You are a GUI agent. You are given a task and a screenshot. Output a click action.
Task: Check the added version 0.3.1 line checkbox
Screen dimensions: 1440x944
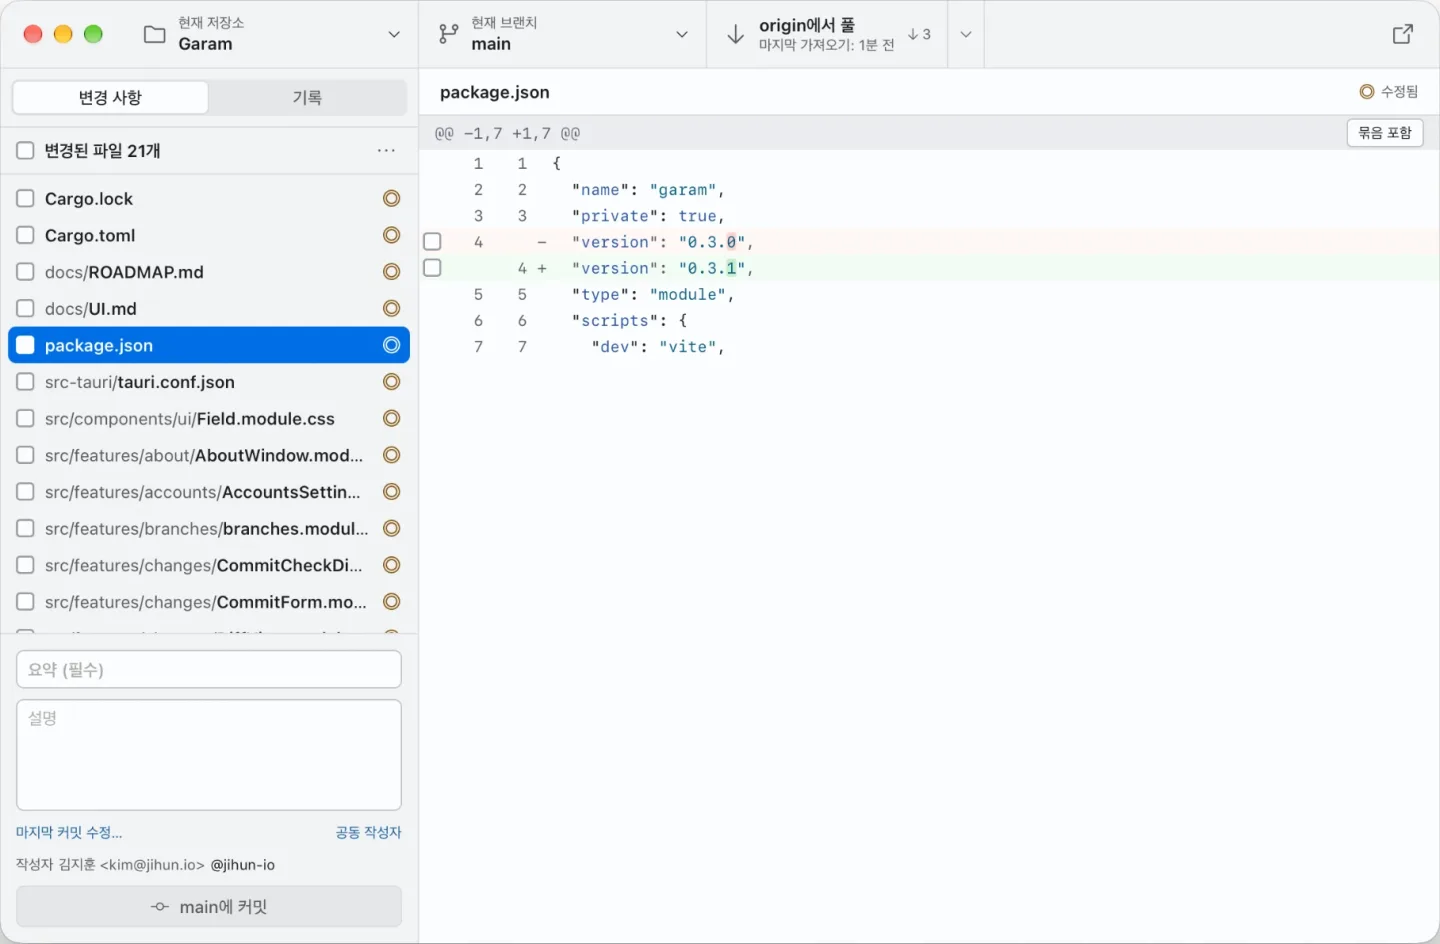click(x=432, y=267)
